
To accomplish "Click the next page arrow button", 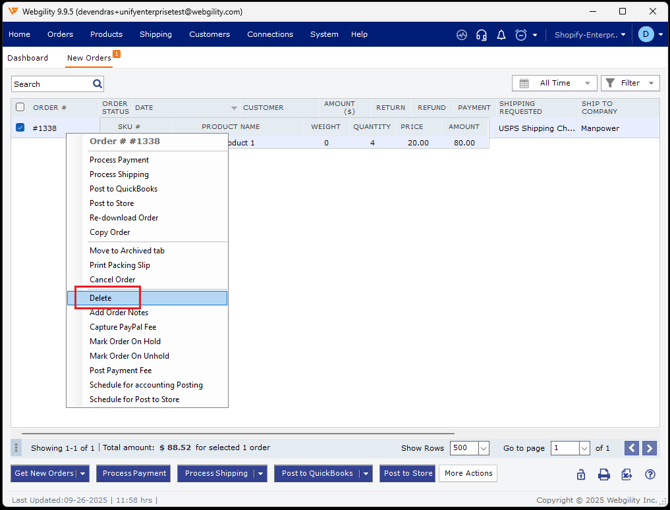I will (x=649, y=448).
